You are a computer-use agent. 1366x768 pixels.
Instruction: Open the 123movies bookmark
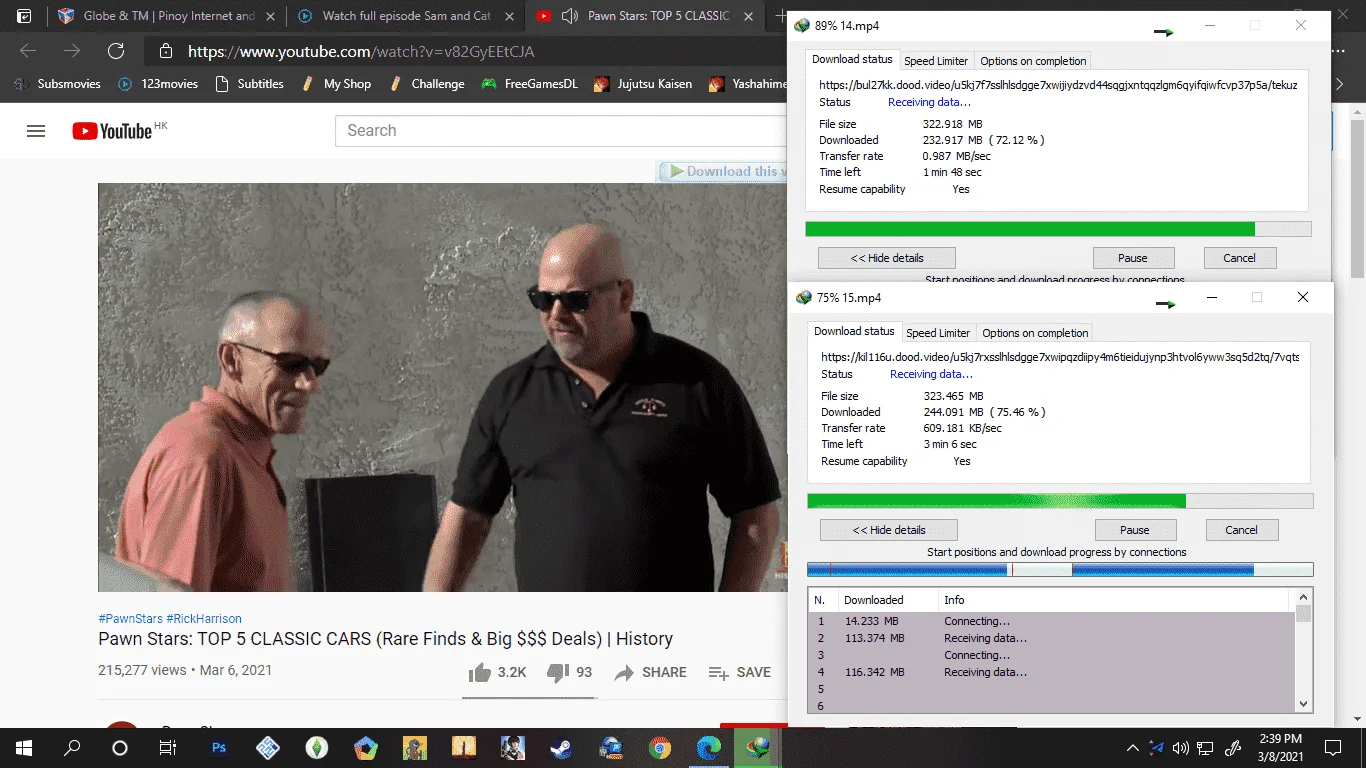pos(157,84)
